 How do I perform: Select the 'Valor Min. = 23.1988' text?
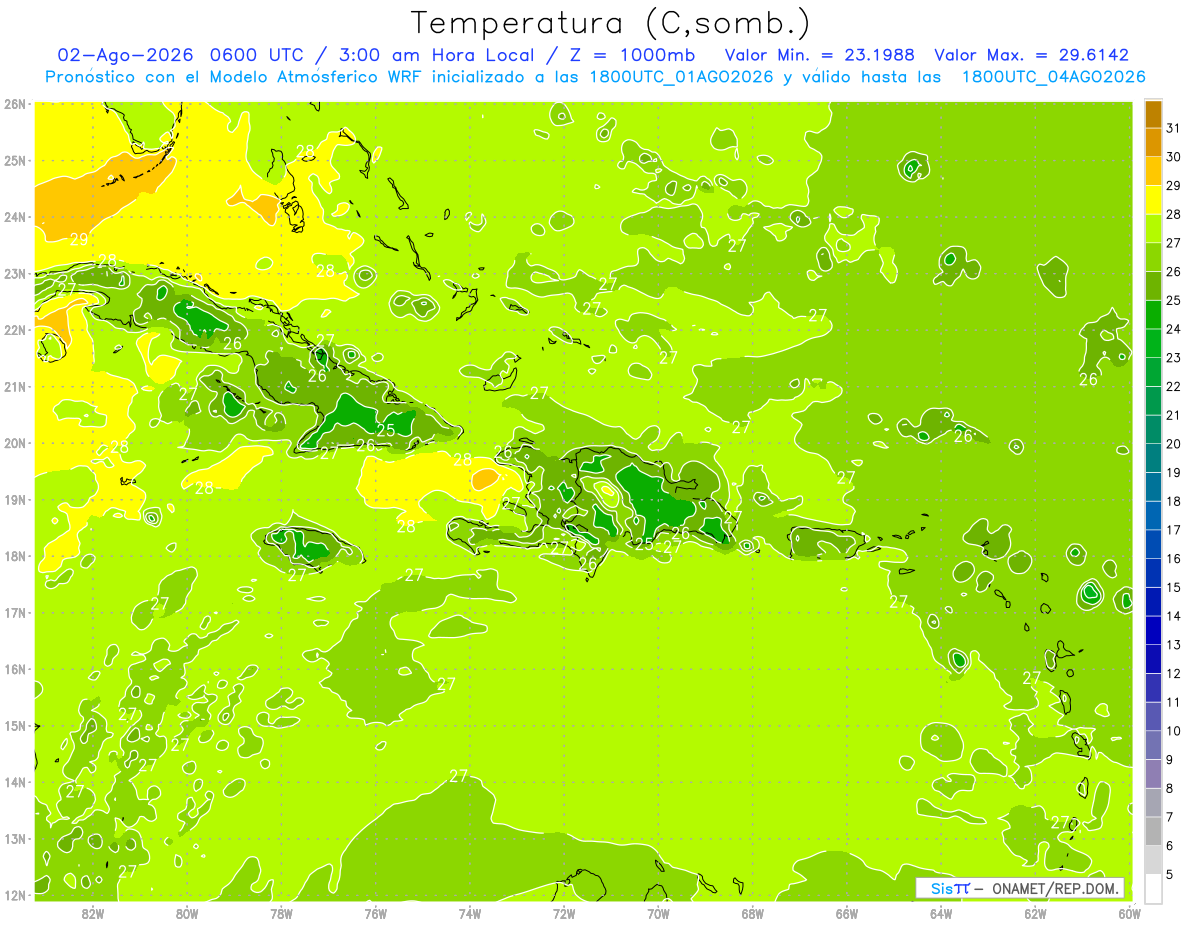[820, 55]
